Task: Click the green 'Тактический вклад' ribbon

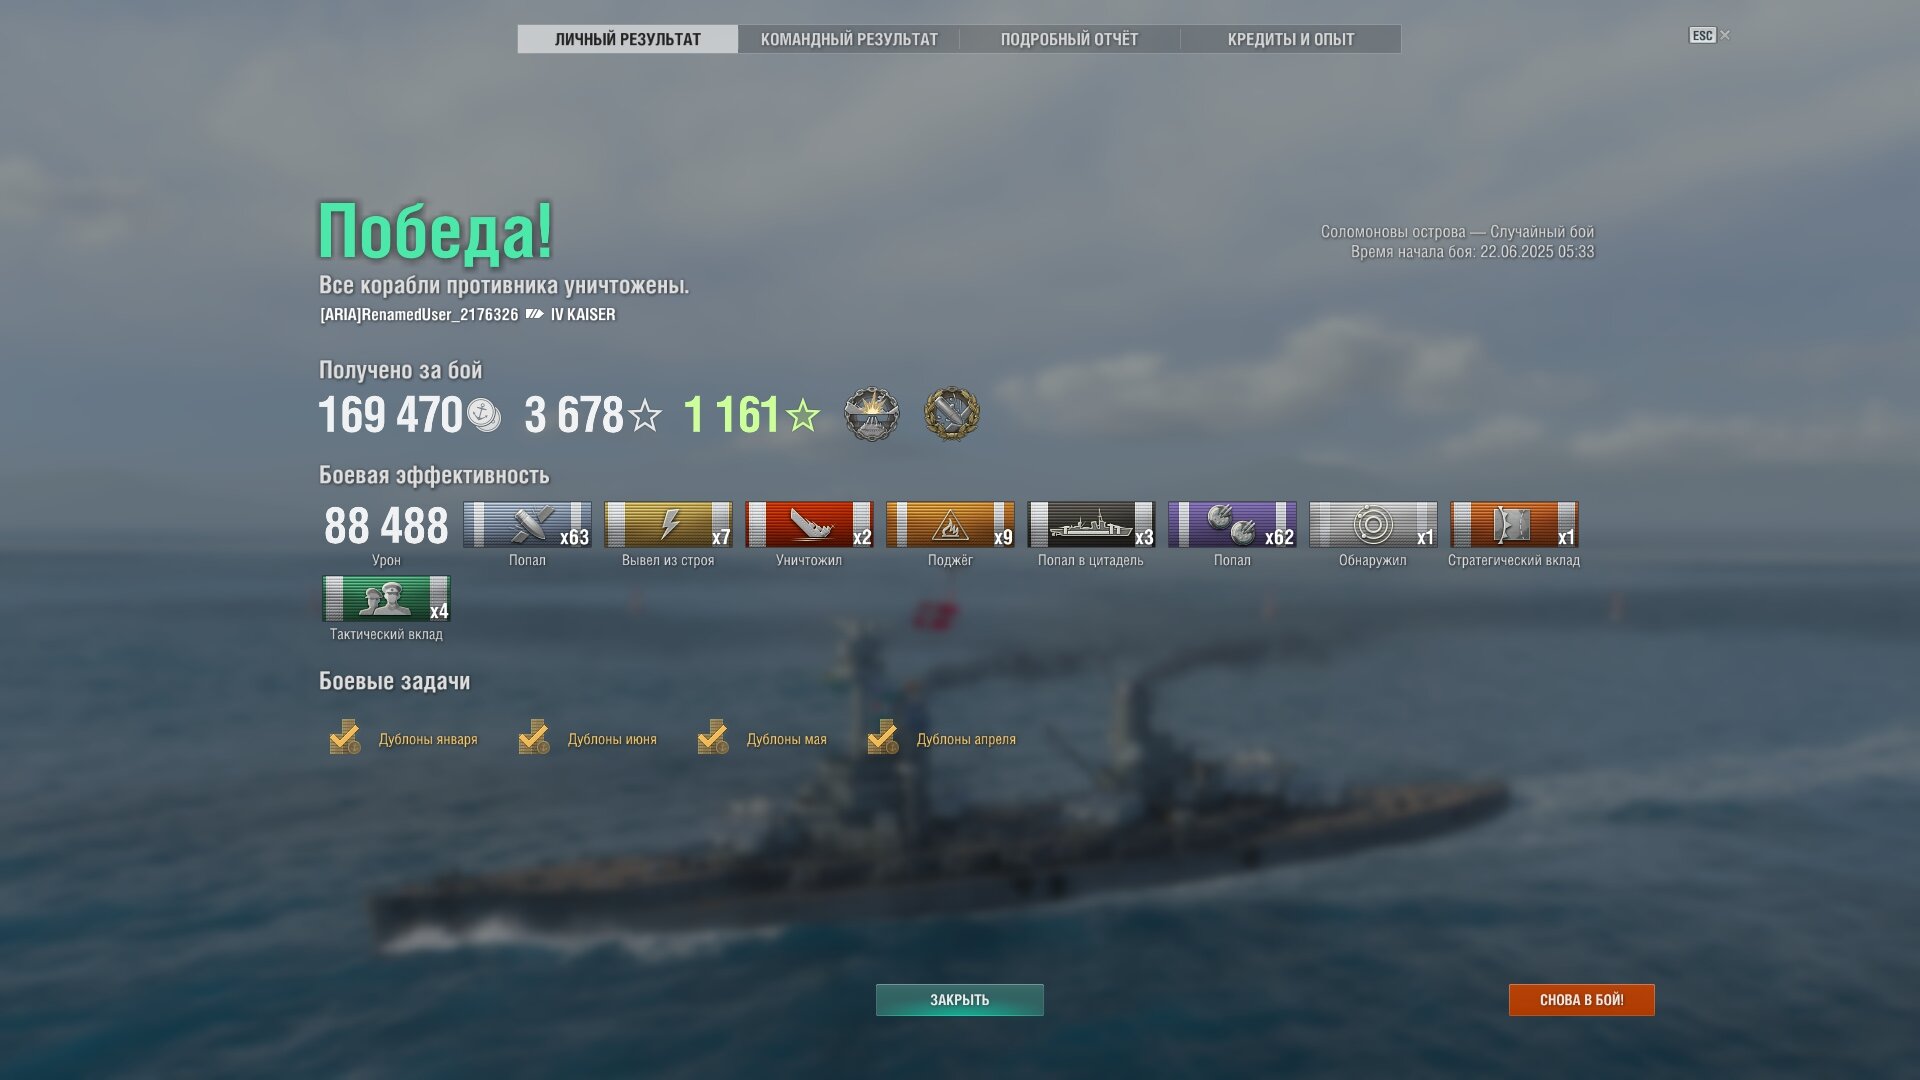Action: pos(386,599)
